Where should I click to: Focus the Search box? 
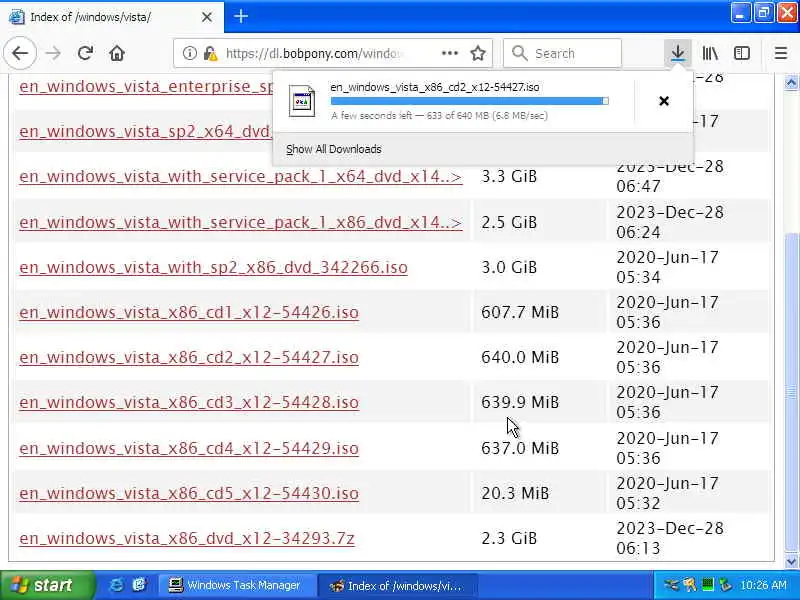point(562,53)
